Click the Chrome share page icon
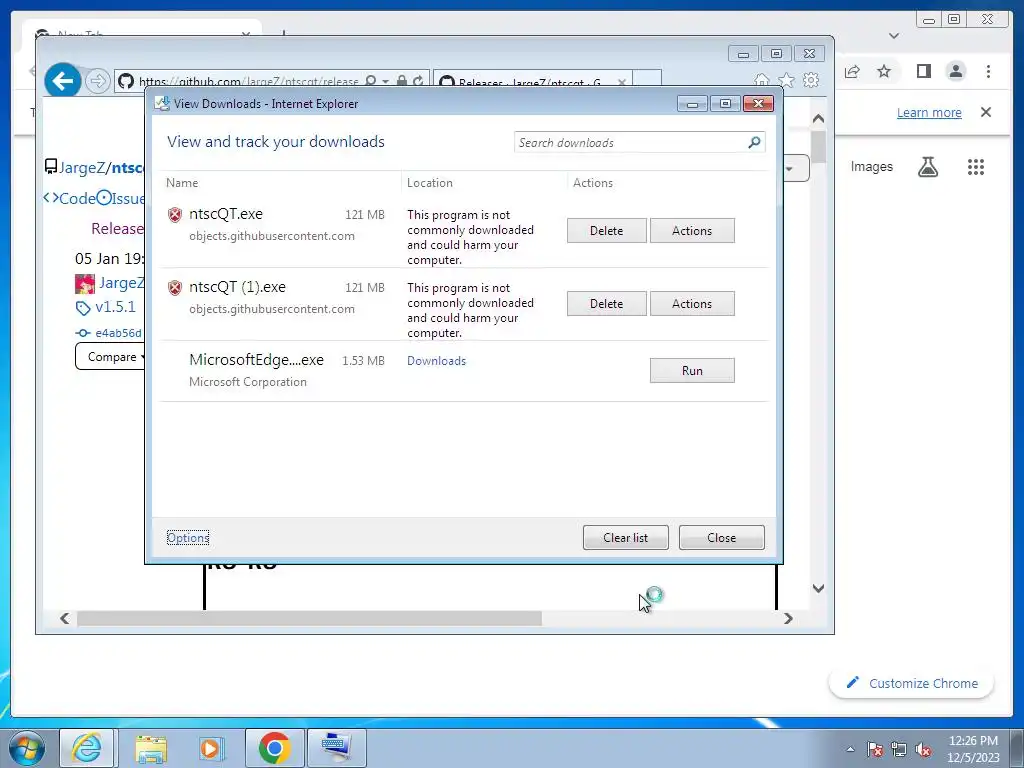Viewport: 1024px width, 768px height. 852,71
